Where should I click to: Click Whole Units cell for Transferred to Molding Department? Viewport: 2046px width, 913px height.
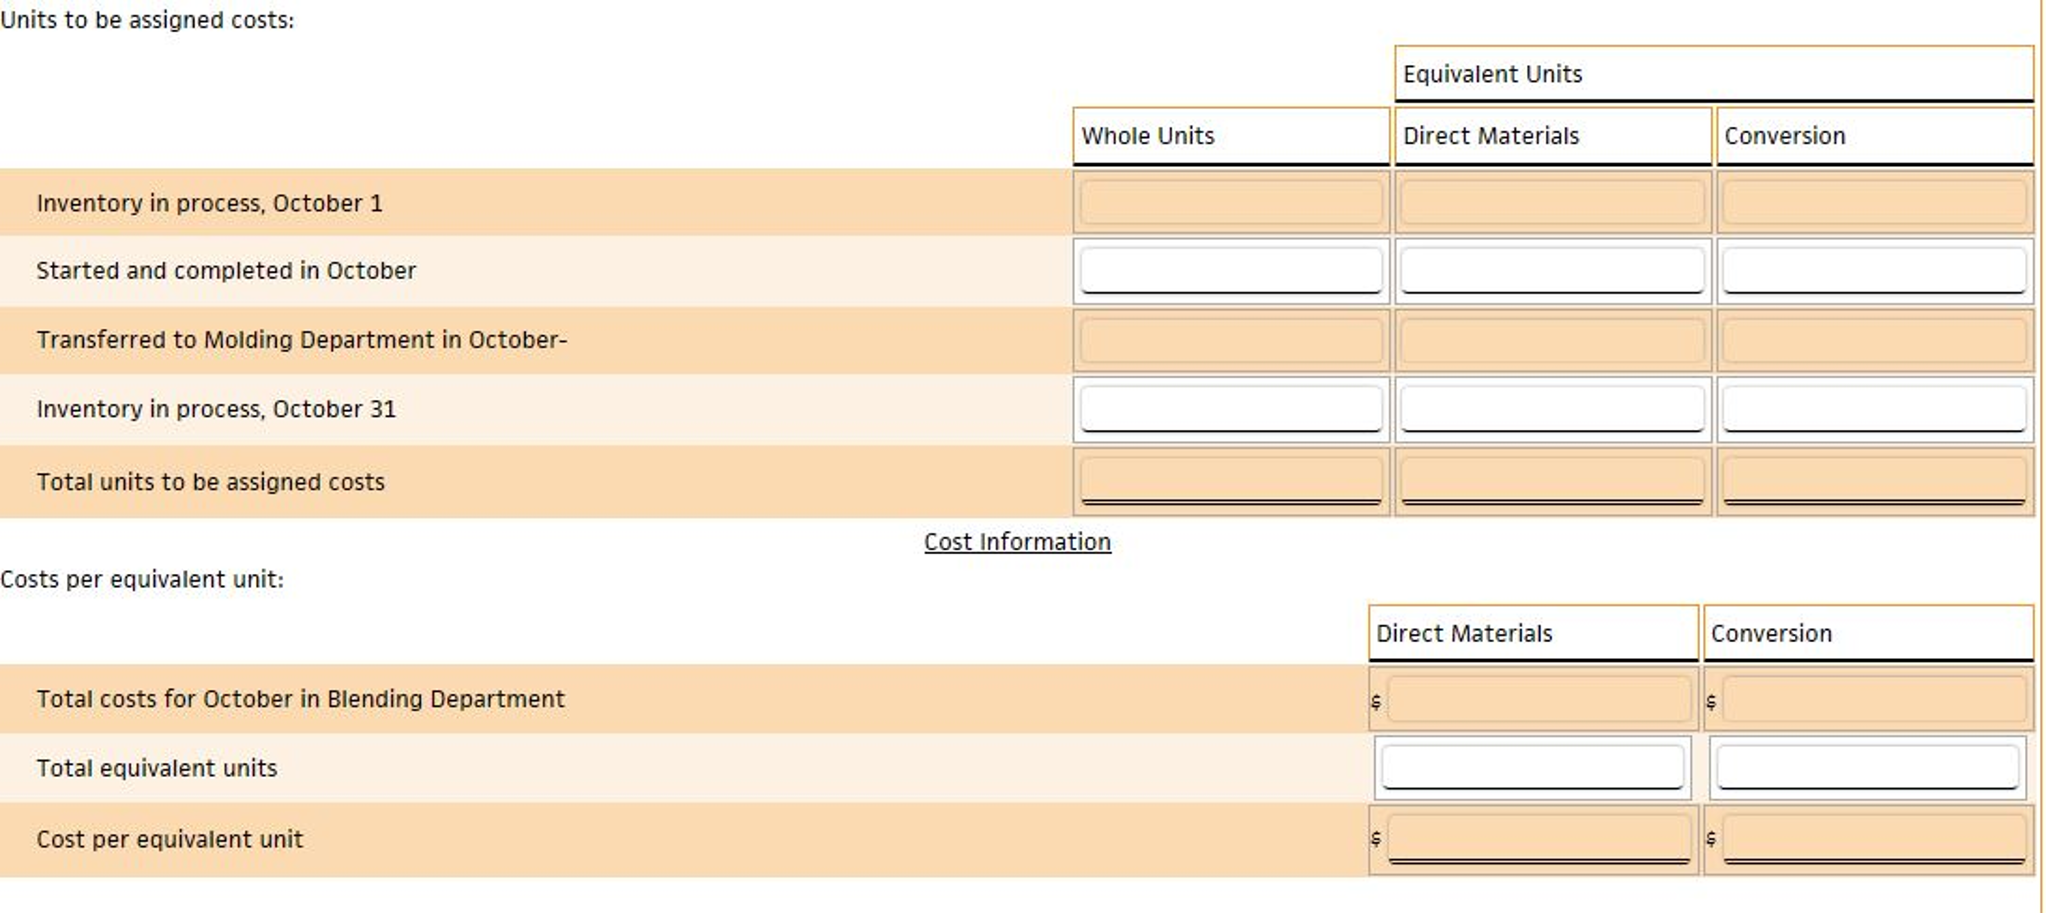[1229, 340]
